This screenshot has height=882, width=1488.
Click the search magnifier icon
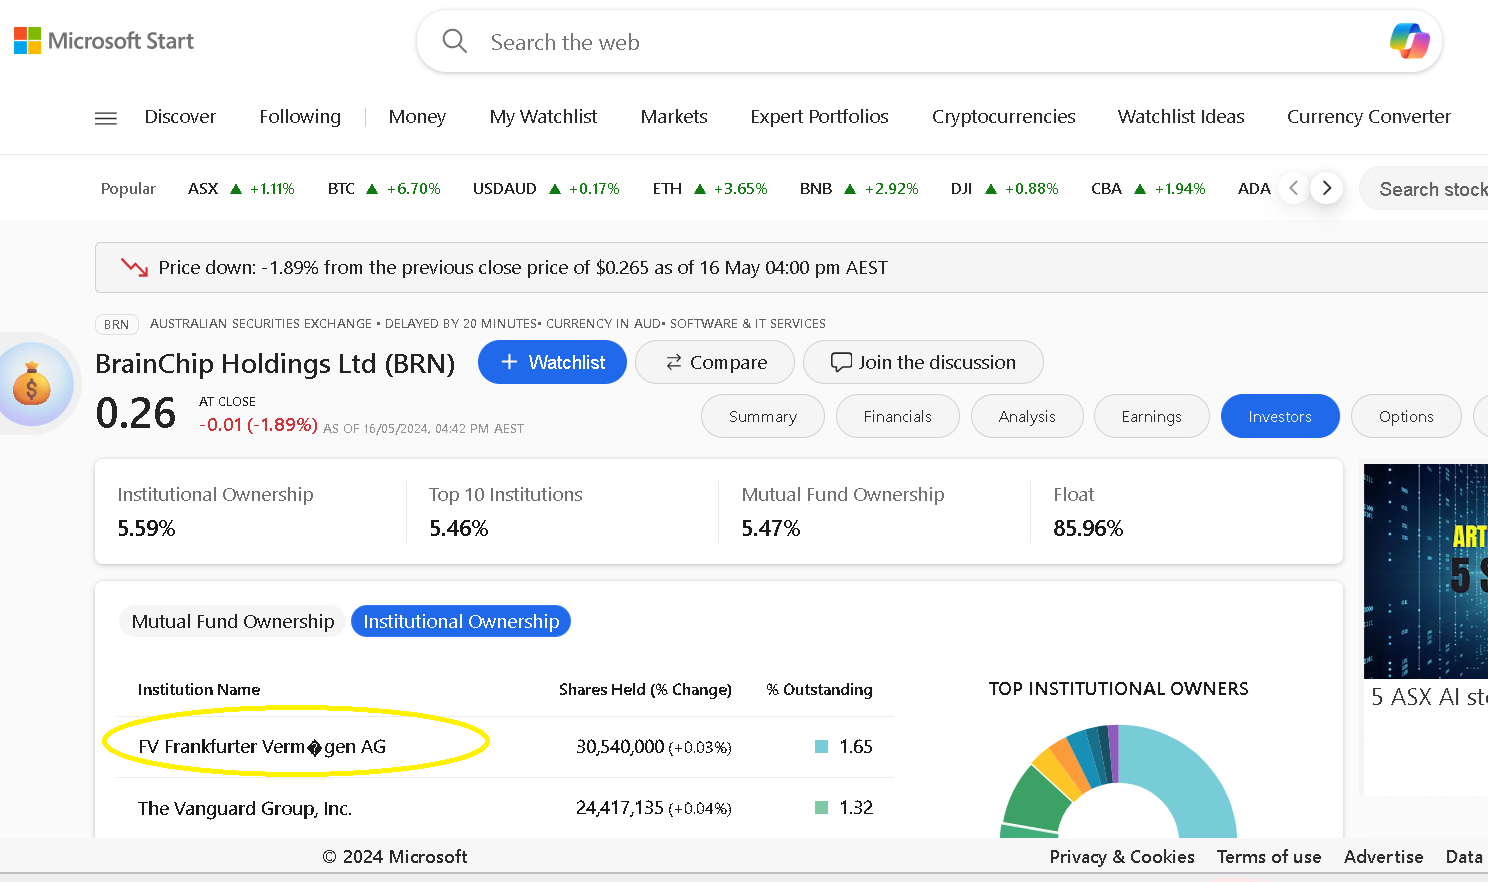tap(455, 41)
